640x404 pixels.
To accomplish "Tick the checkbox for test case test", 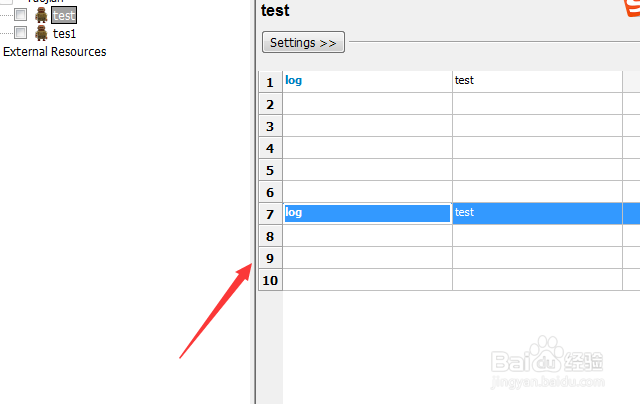I will [x=20, y=15].
